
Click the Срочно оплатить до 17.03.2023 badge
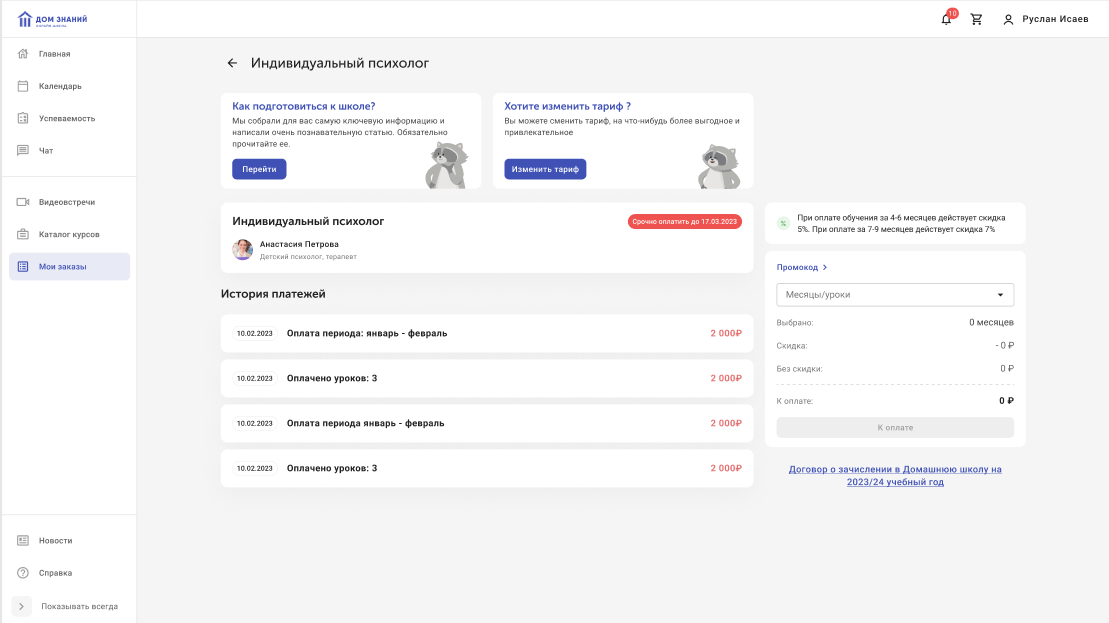tap(685, 221)
